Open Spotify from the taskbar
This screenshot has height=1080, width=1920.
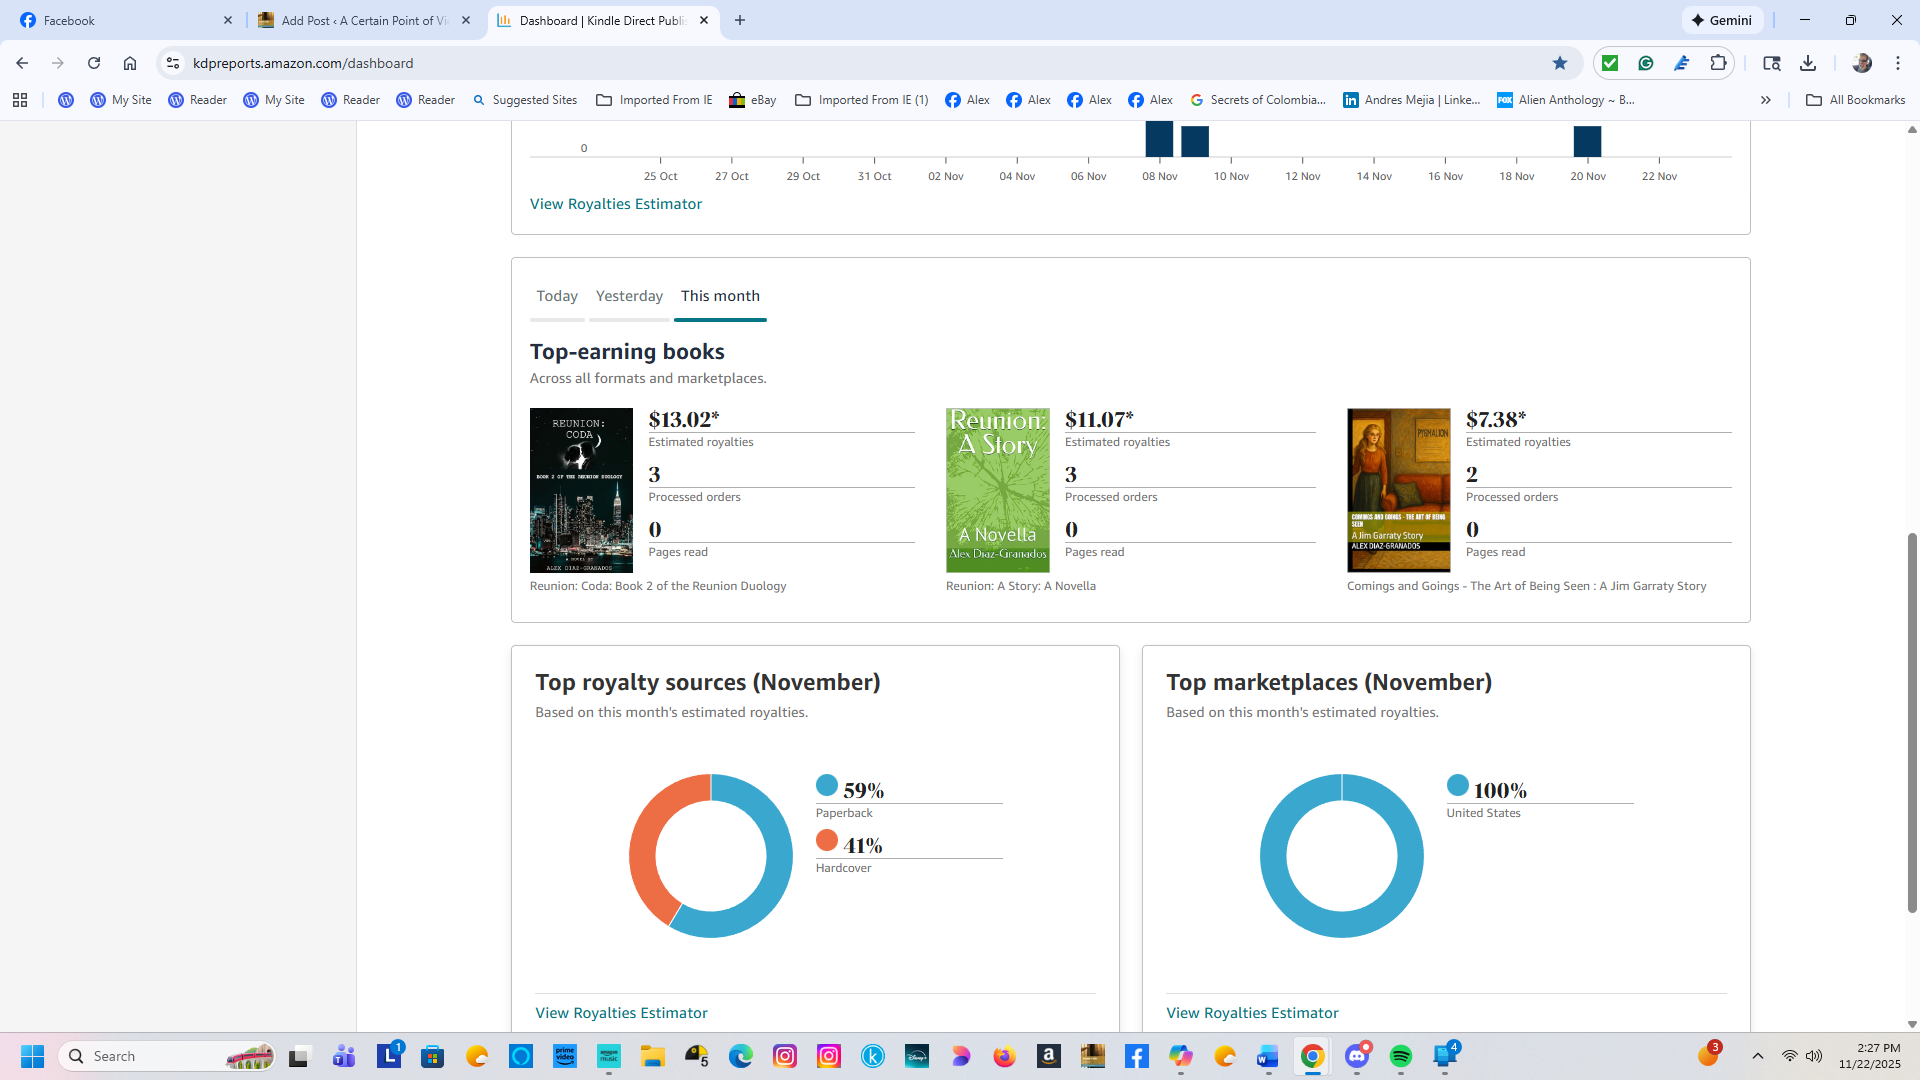click(1400, 1056)
